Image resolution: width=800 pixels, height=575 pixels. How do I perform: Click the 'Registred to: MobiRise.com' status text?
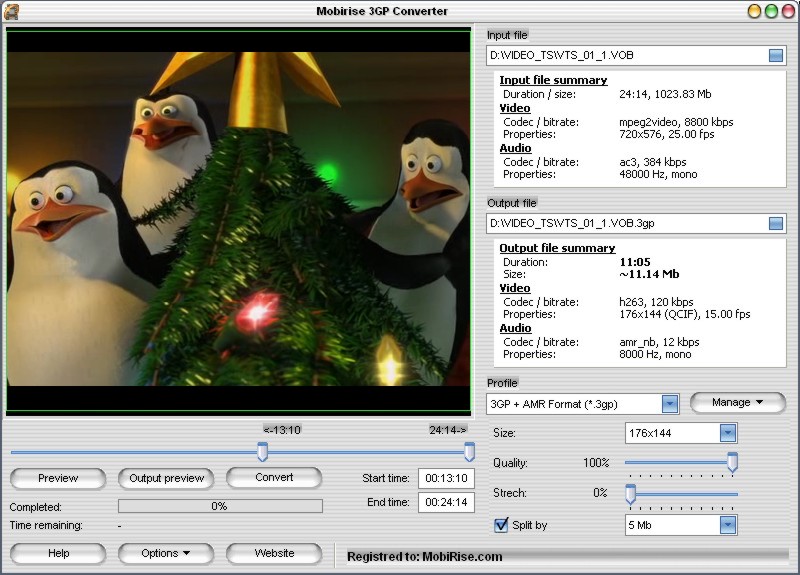[x=424, y=557]
